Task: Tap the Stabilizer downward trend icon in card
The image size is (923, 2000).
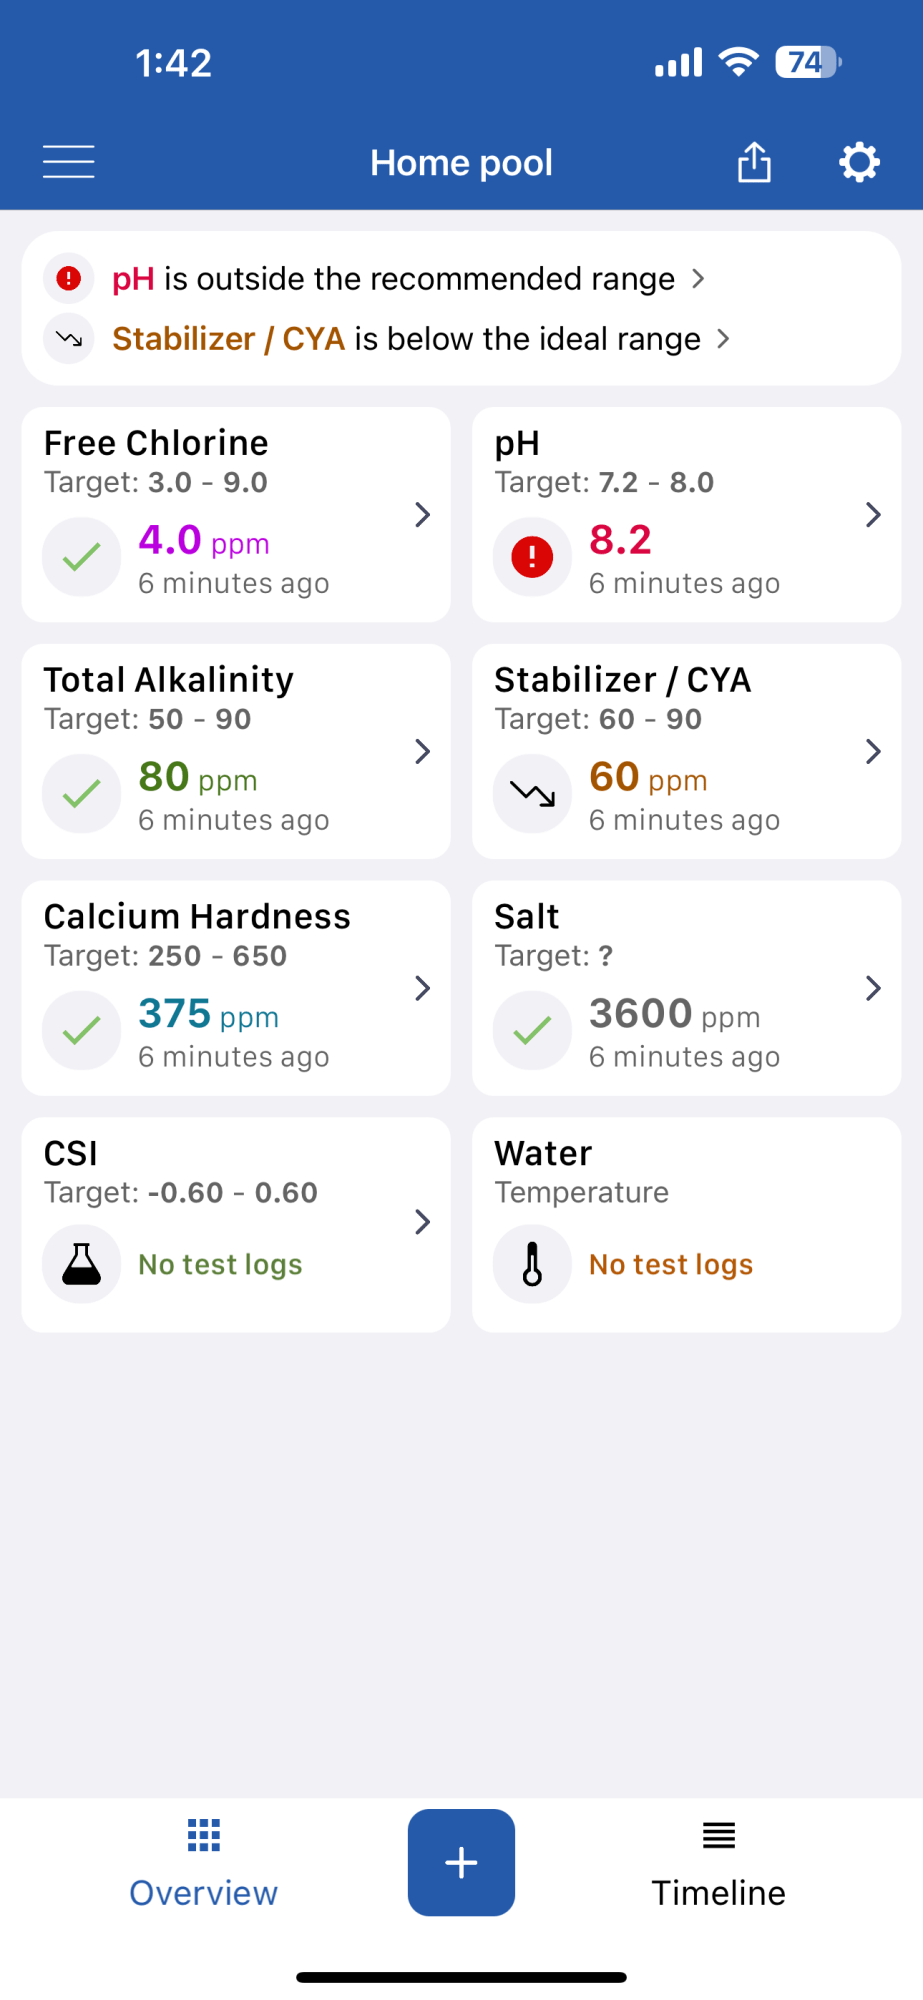Action: pyautogui.click(x=532, y=794)
